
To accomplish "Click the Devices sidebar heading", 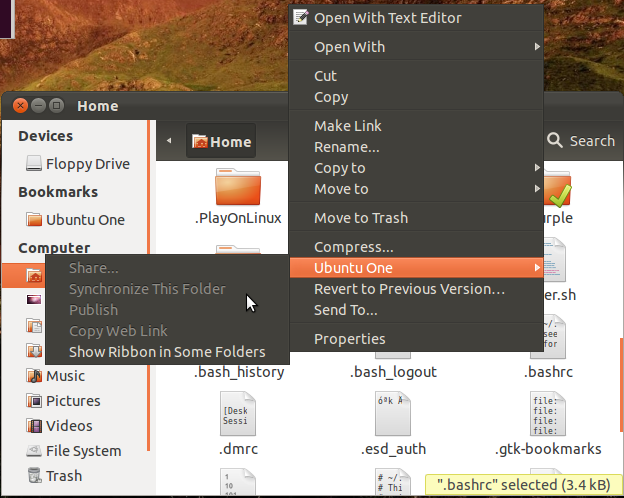I will [46, 136].
